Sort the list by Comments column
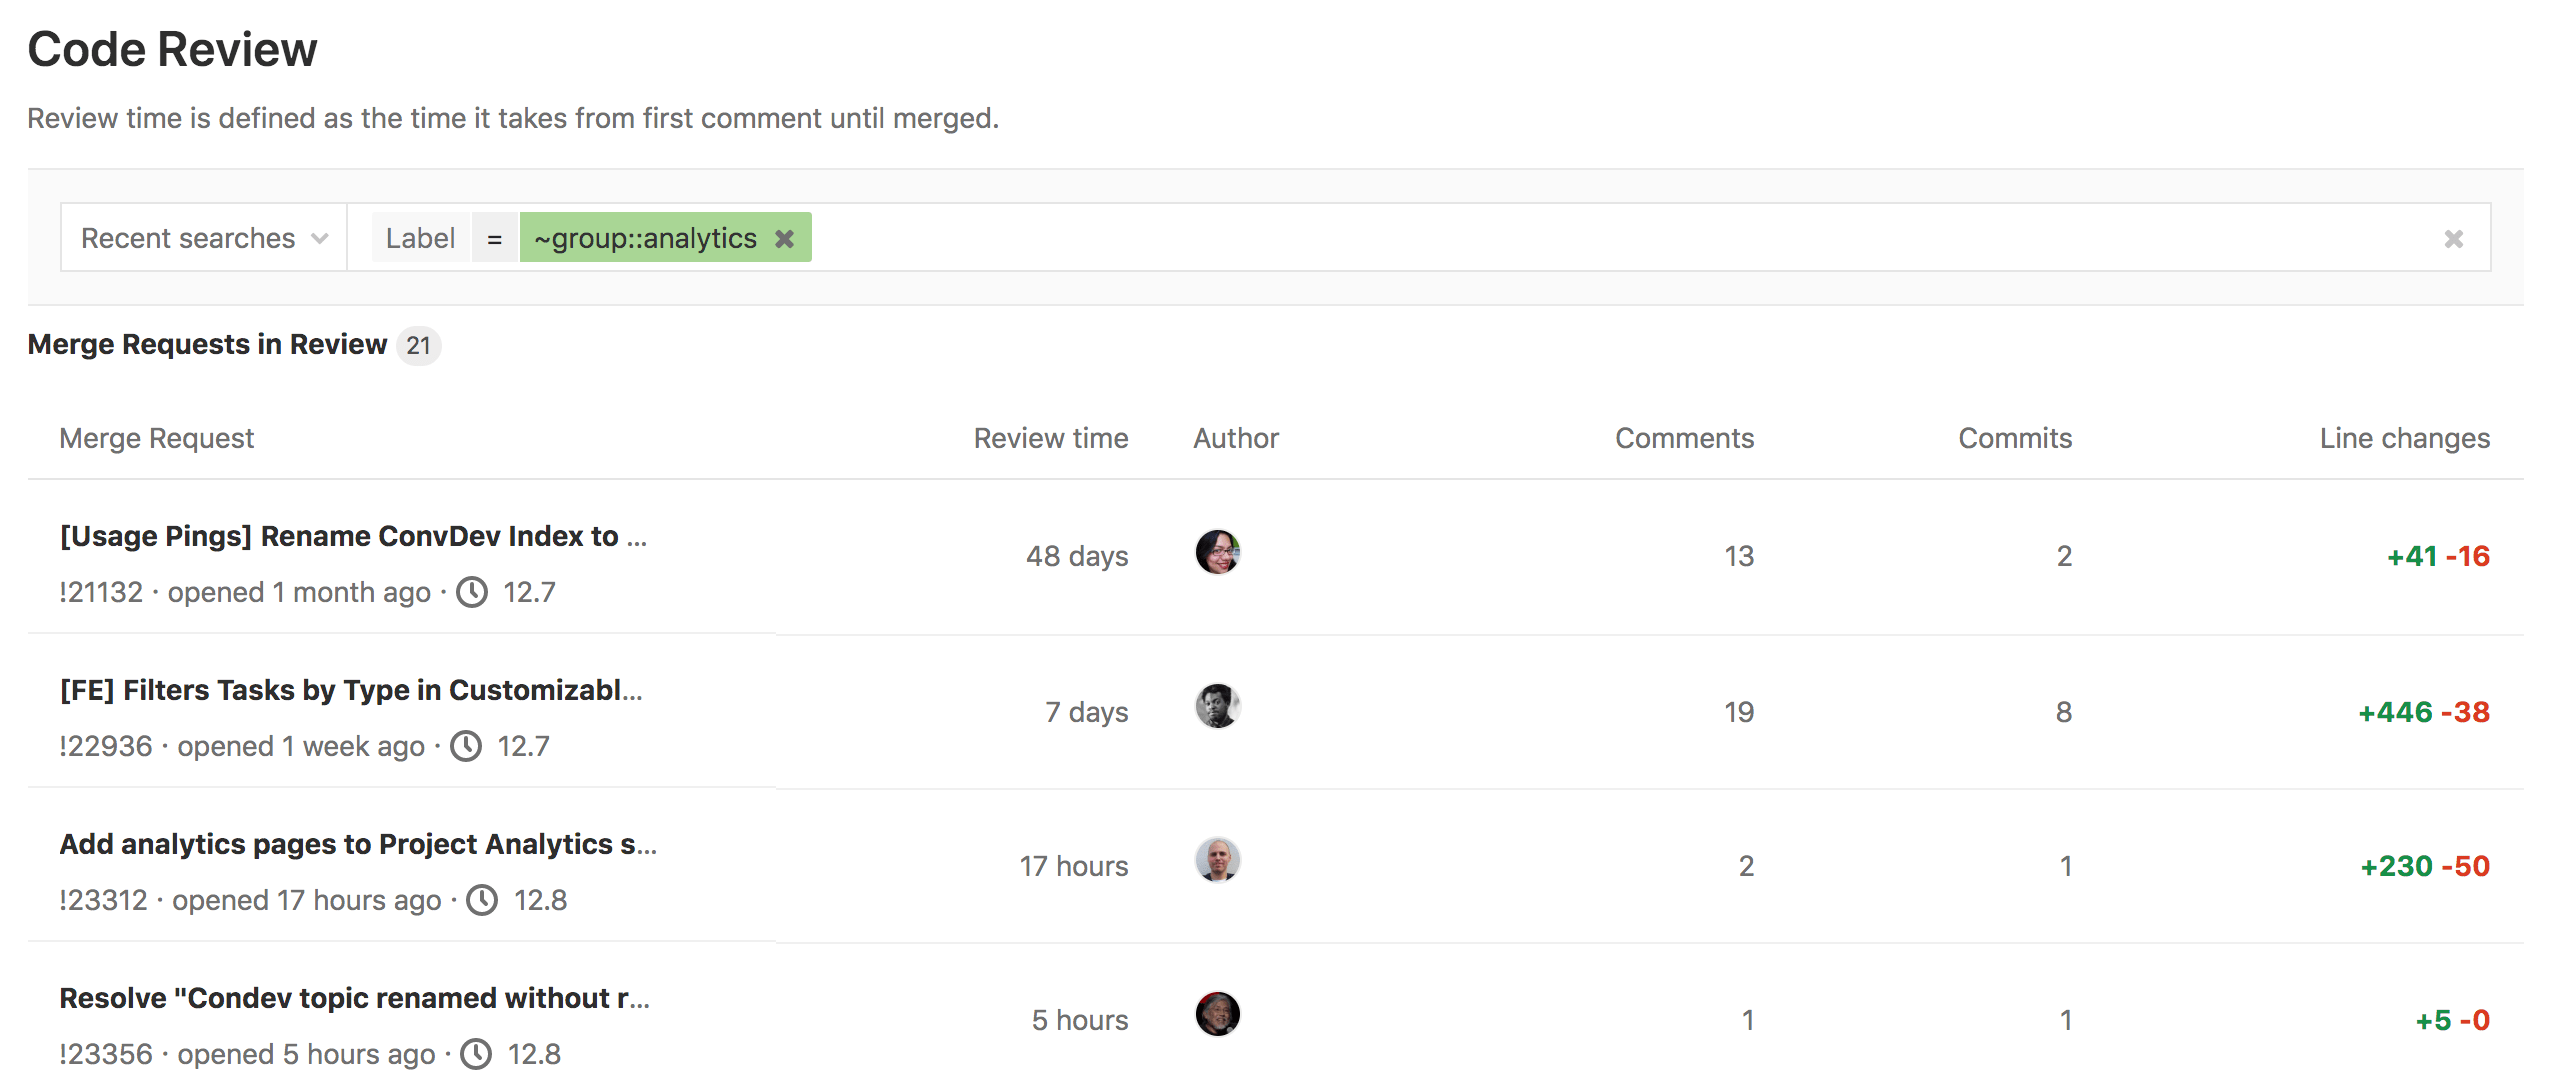 click(1684, 437)
